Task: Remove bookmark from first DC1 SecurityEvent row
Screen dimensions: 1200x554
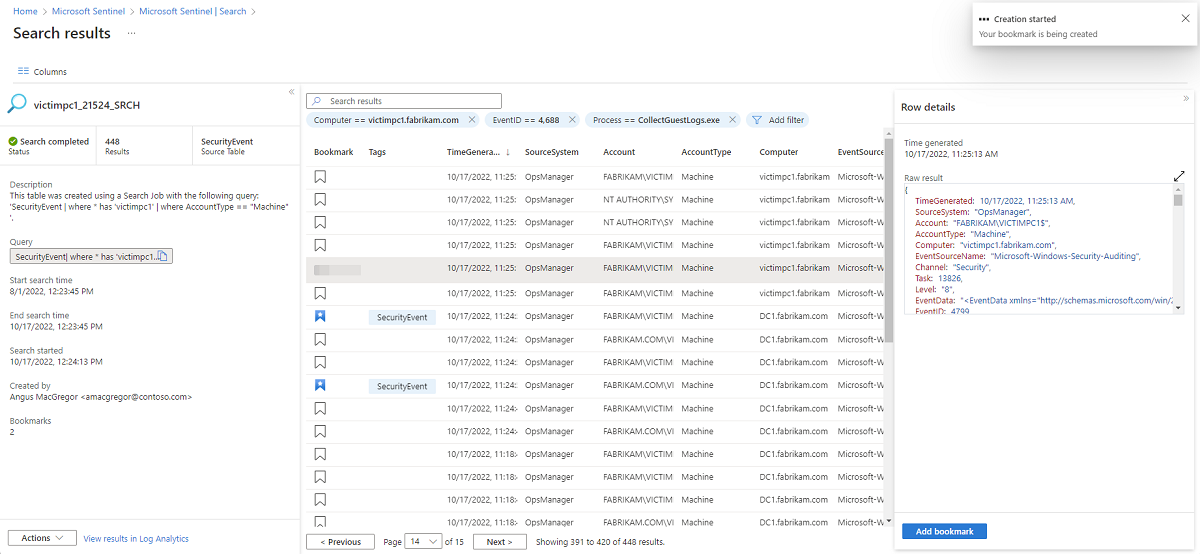Action: pyautogui.click(x=320, y=317)
